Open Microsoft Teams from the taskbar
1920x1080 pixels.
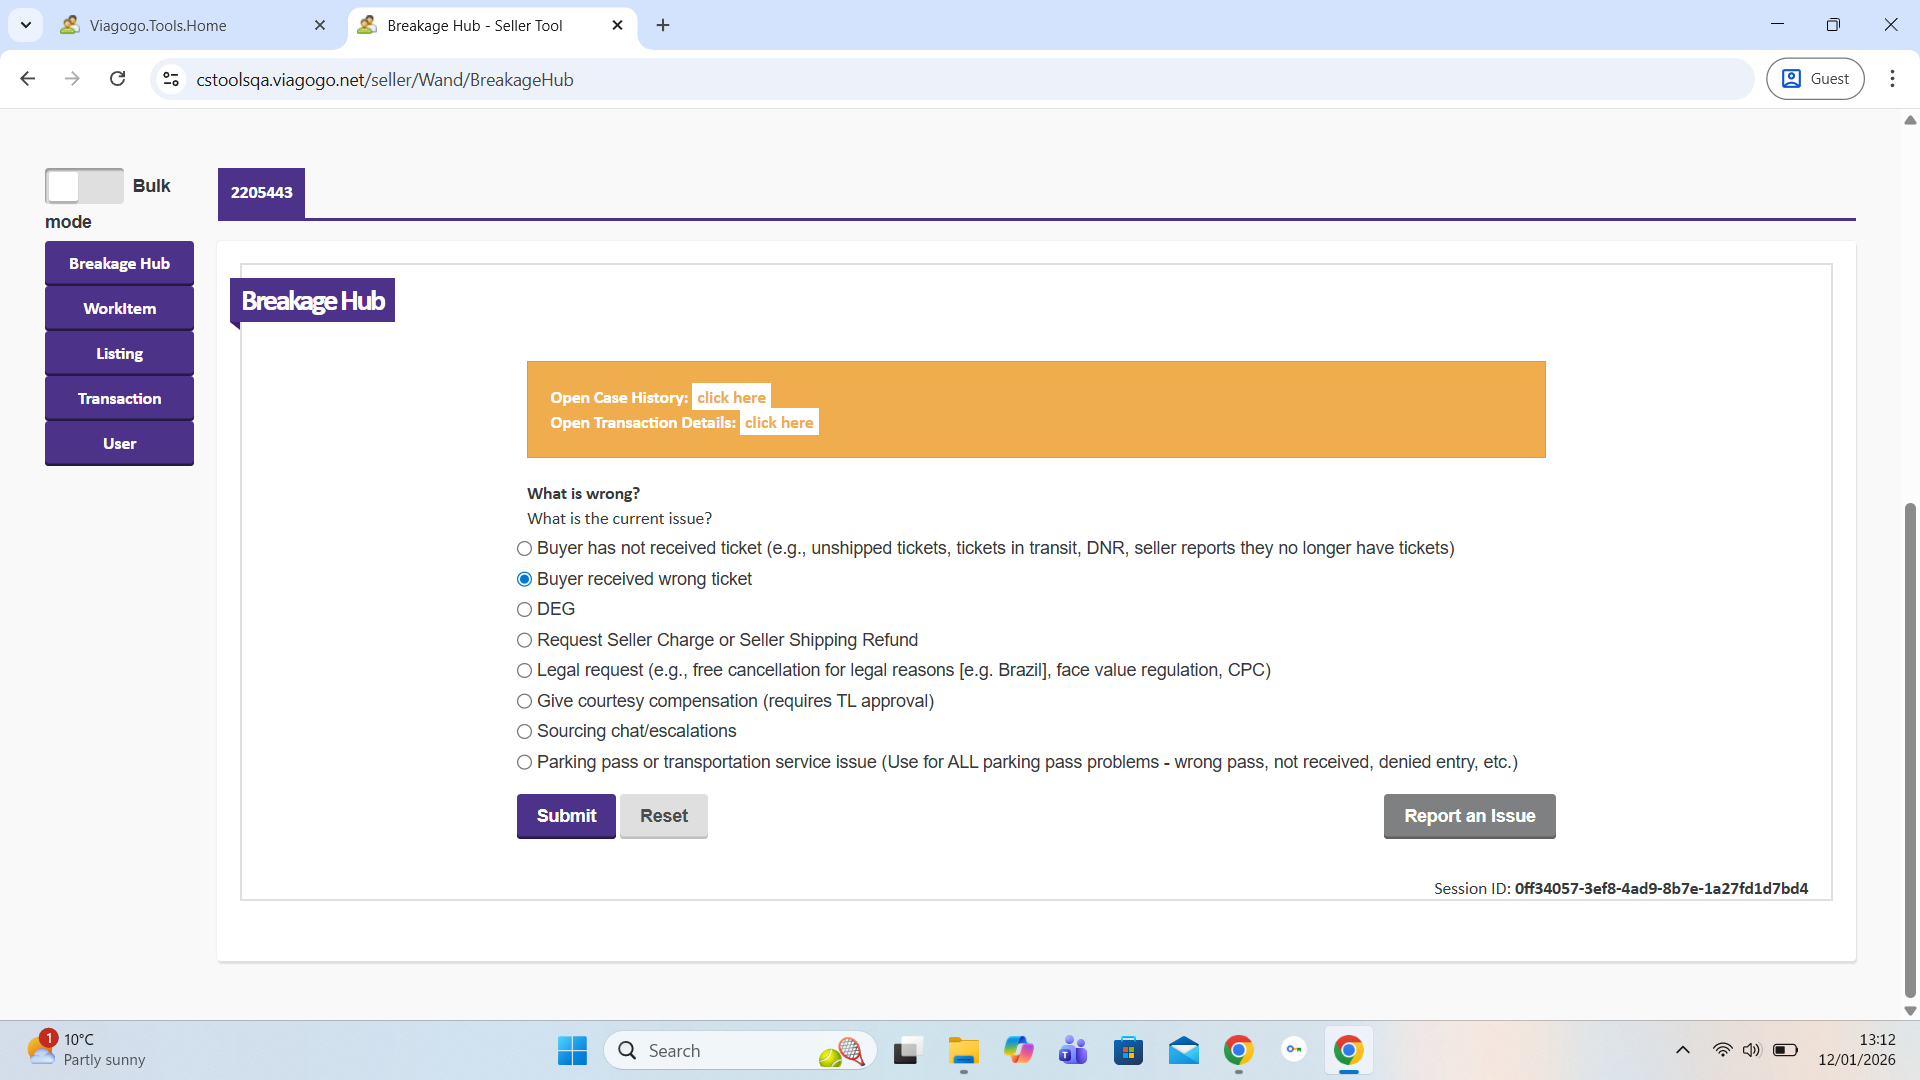click(1073, 1051)
